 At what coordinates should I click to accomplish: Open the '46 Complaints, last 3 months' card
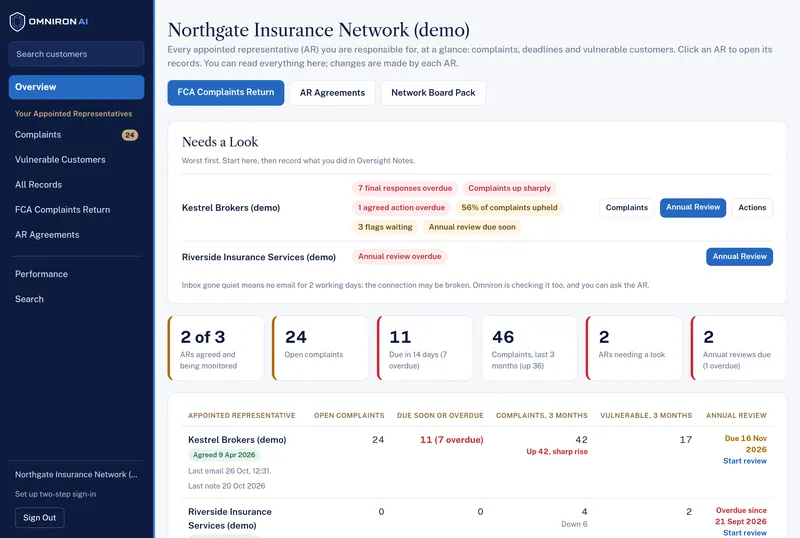coord(530,348)
